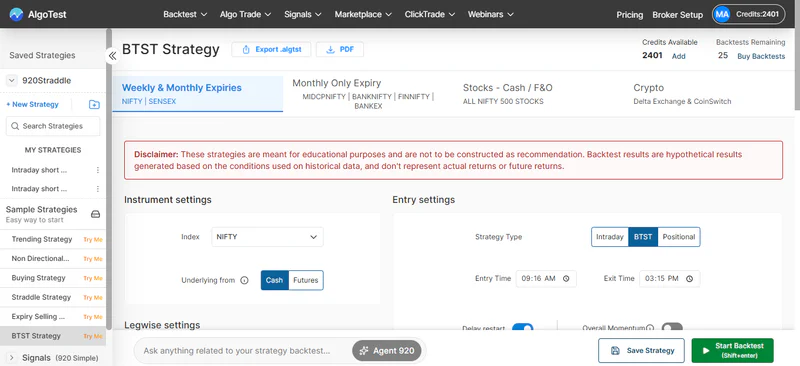This screenshot has width=800, height=366.
Task: Click Save Strategy button
Action: tap(641, 351)
